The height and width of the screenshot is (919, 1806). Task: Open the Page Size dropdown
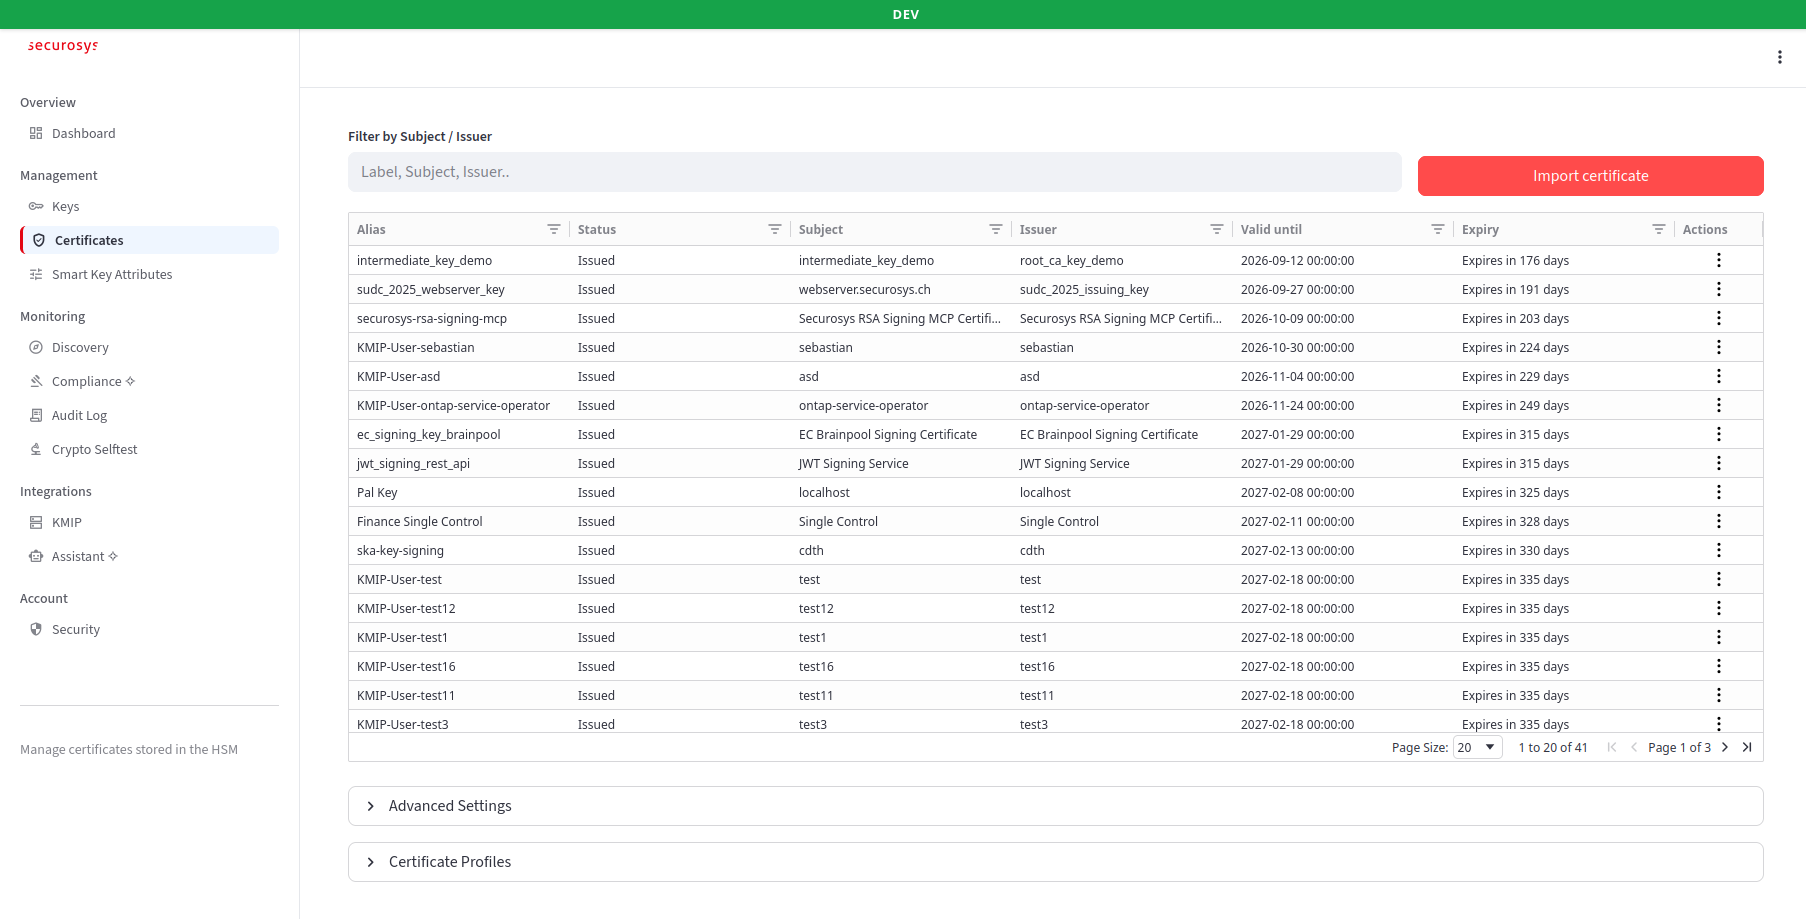tap(1477, 747)
